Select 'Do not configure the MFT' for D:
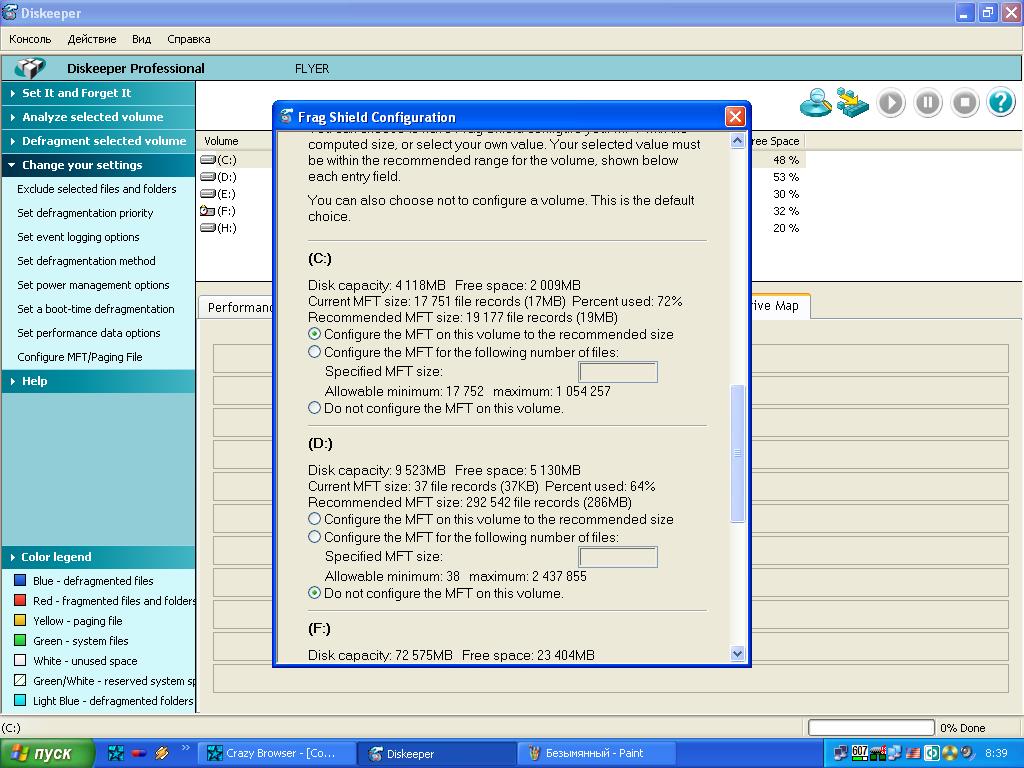 tap(314, 593)
